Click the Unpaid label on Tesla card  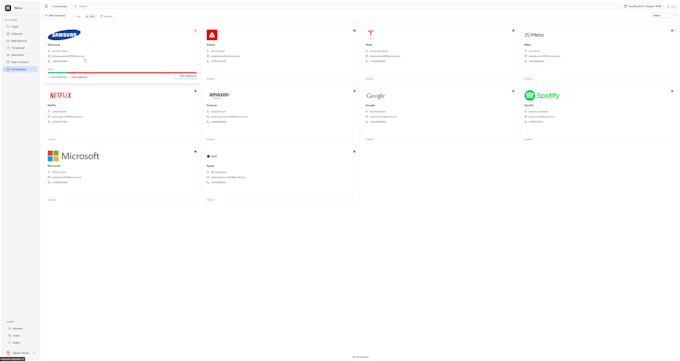[x=369, y=79]
